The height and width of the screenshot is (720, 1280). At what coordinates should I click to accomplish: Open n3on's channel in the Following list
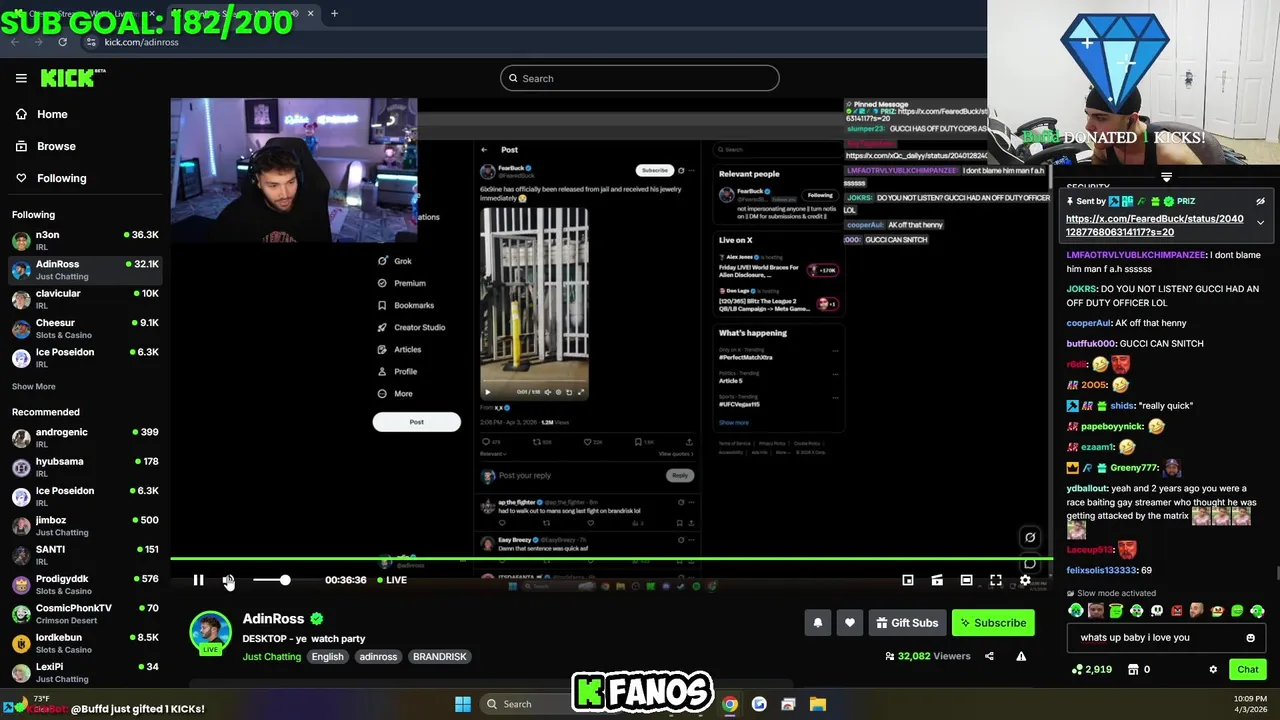click(x=85, y=241)
